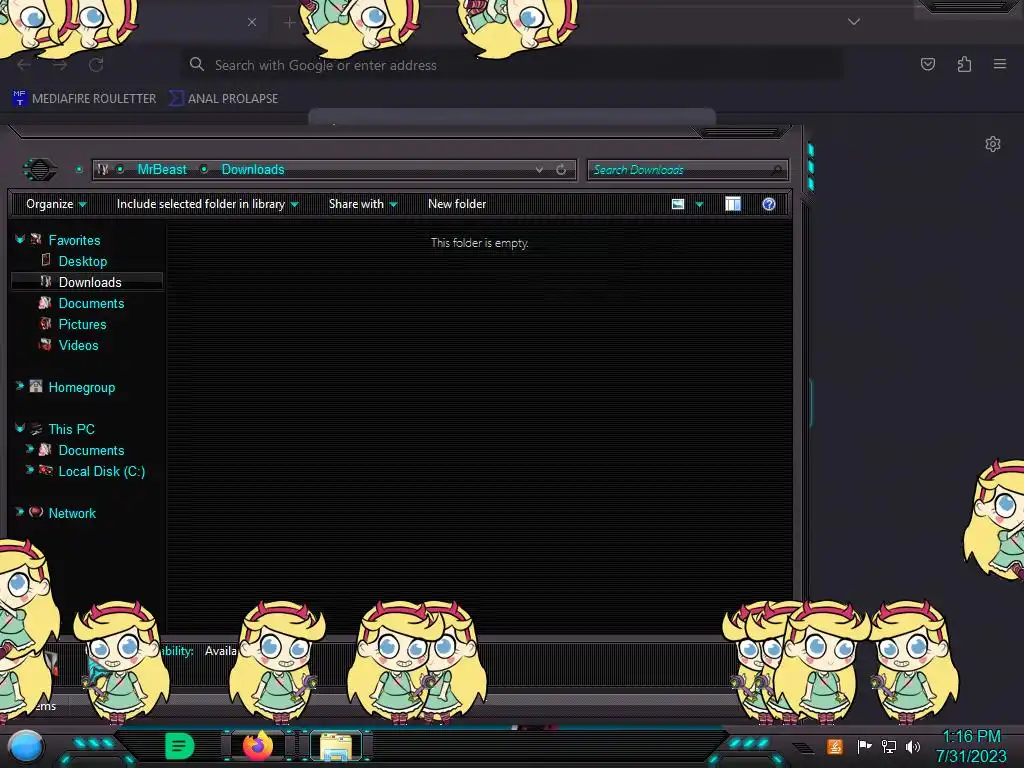Refresh the Downloads folder
The width and height of the screenshot is (1024, 768).
(x=561, y=170)
